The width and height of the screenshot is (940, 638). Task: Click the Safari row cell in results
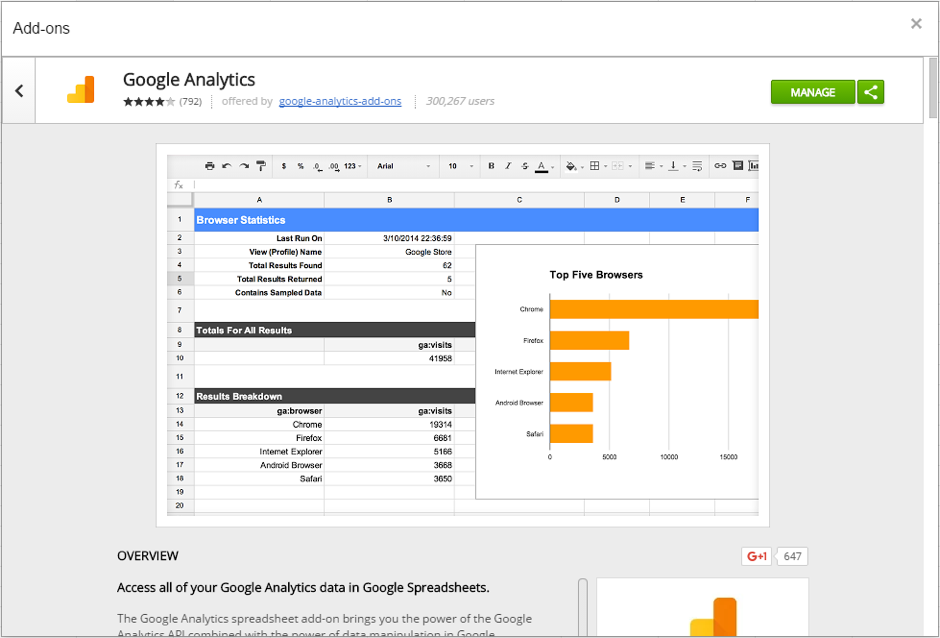click(259, 478)
